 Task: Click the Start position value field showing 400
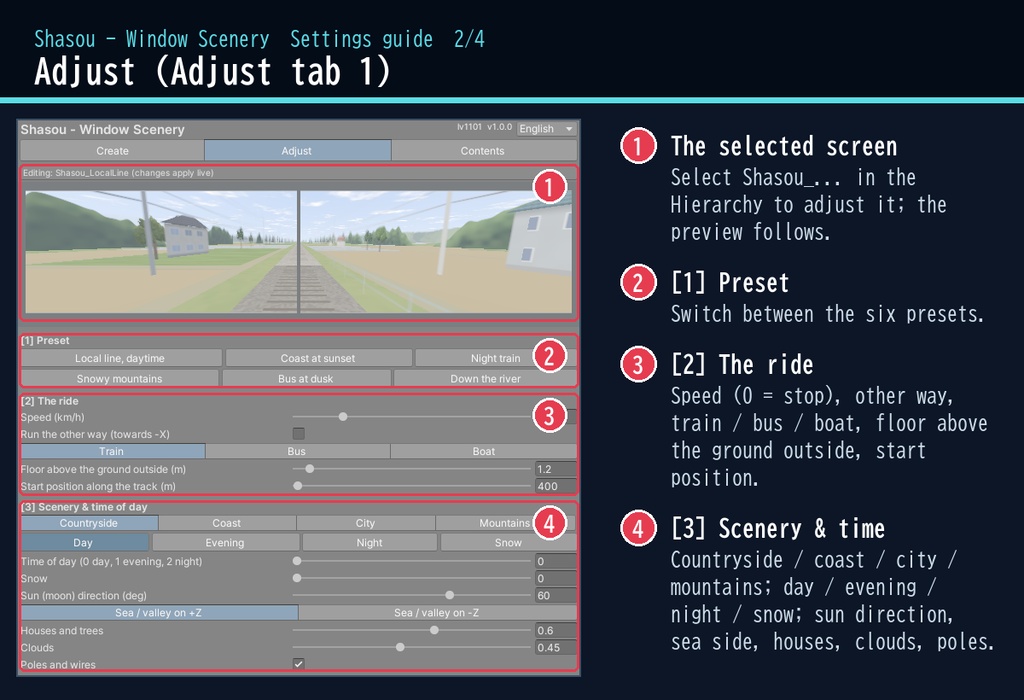pos(555,486)
